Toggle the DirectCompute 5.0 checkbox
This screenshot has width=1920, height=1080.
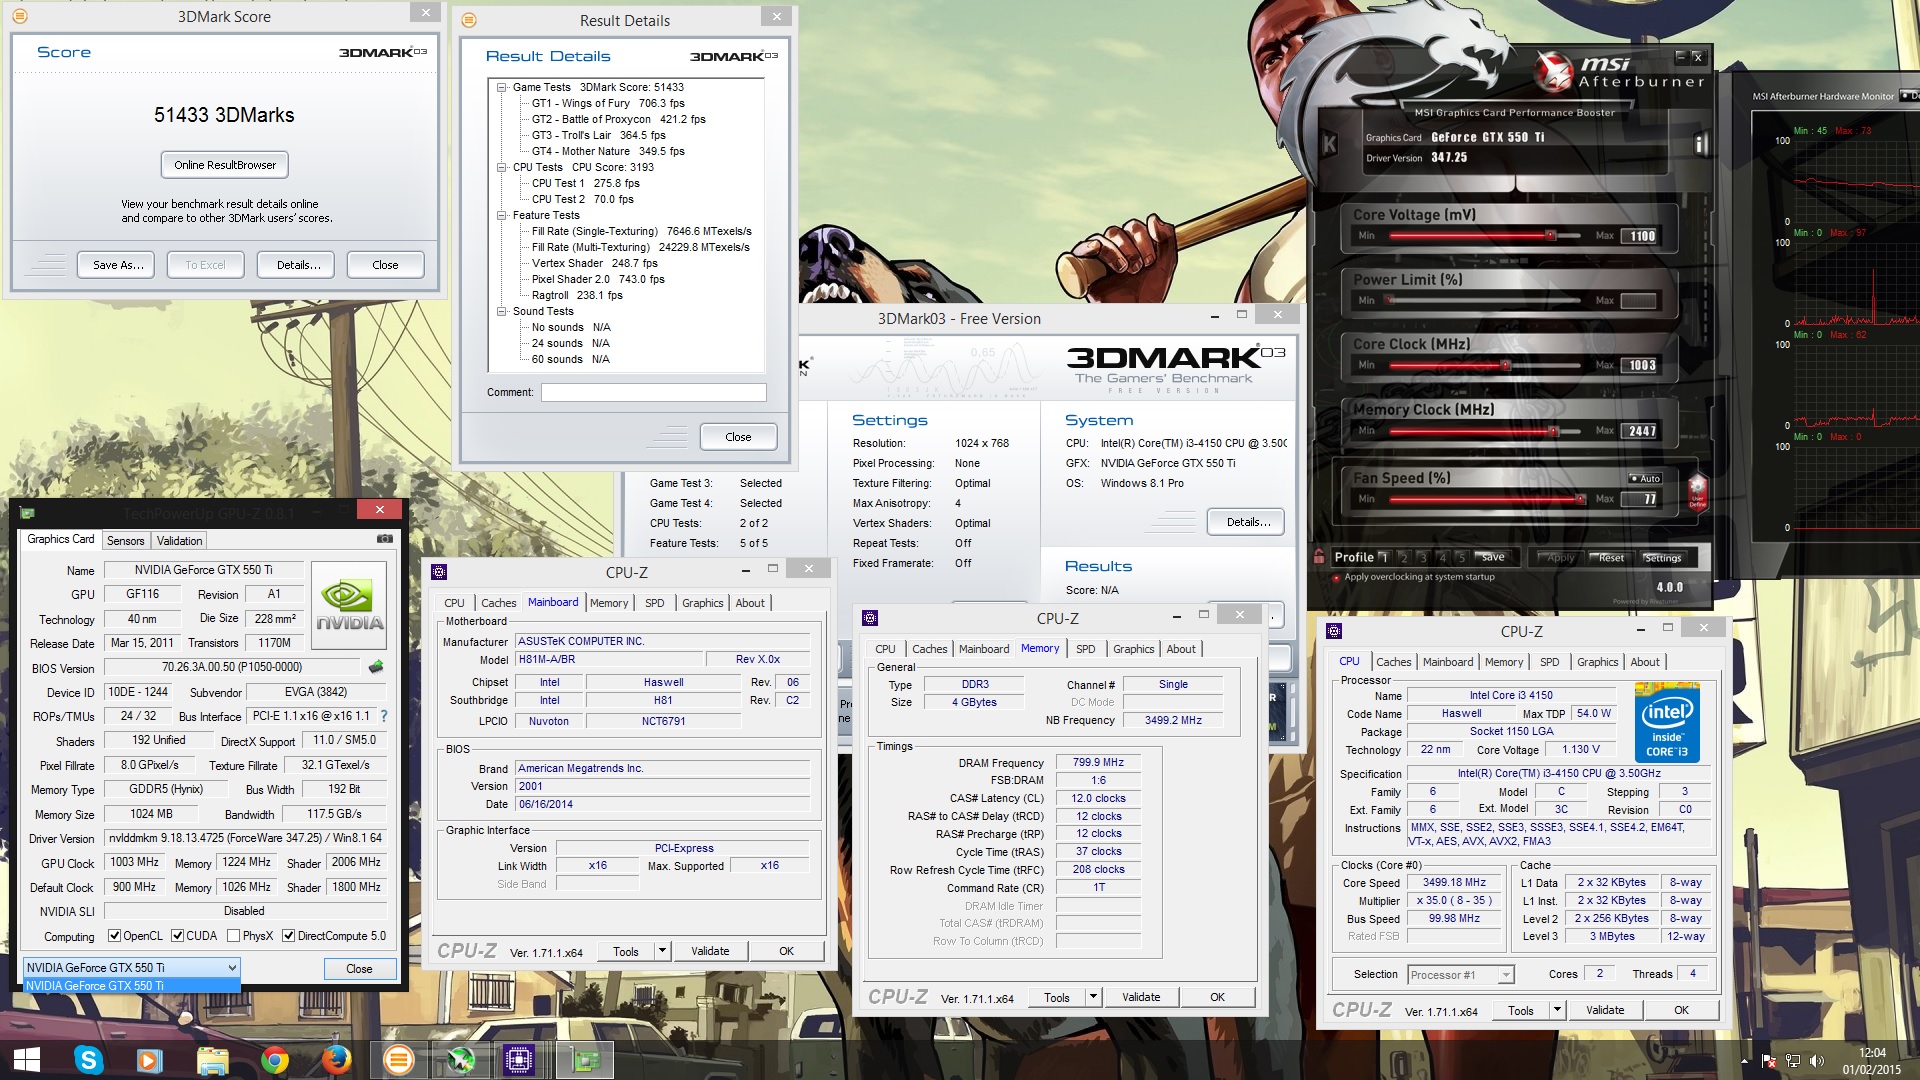288,936
